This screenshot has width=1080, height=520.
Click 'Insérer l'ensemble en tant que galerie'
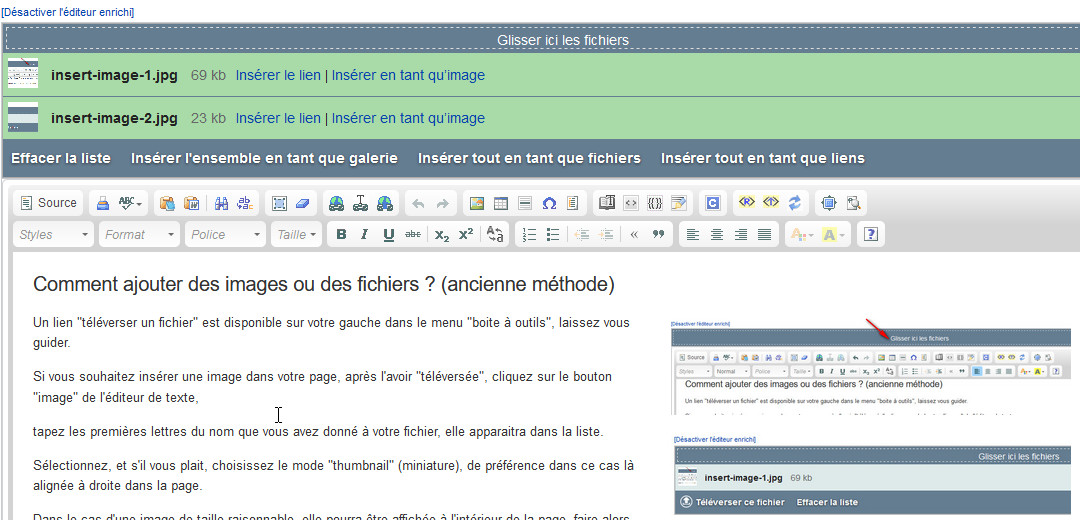point(264,158)
